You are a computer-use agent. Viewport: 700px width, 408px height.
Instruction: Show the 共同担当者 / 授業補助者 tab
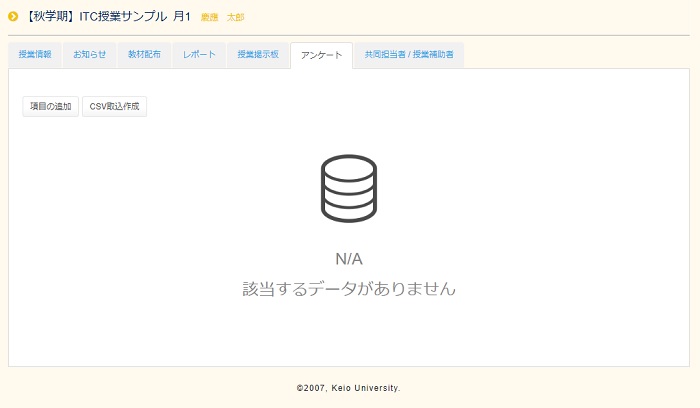coord(408,55)
